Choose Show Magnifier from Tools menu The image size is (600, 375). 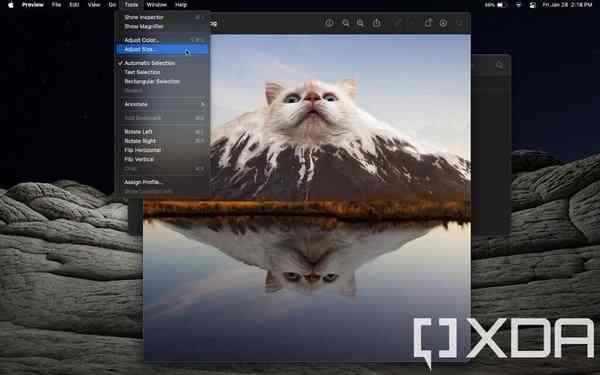[162, 26]
